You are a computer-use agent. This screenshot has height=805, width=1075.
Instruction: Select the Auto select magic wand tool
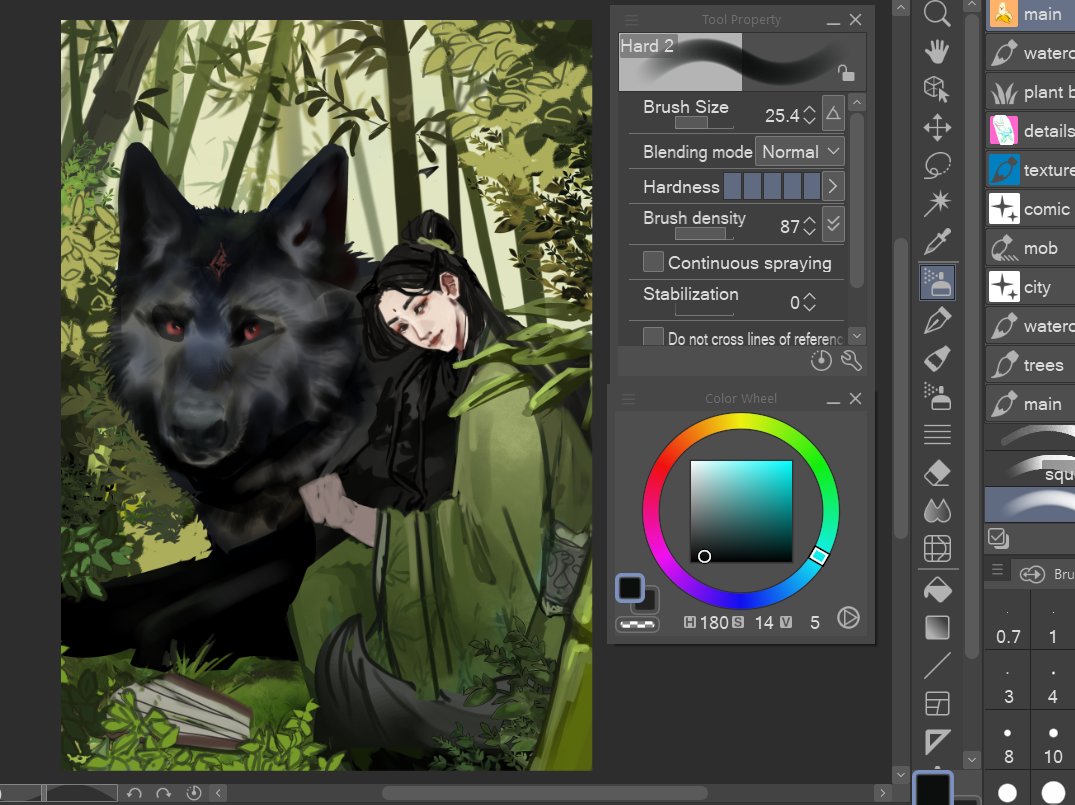tap(937, 203)
